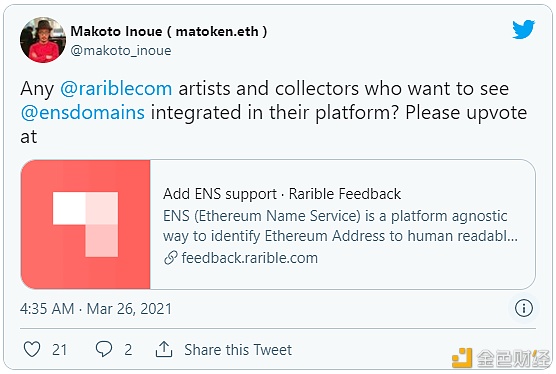Viewport: 556px width, 374px height.
Task: Like the tweet with heart icon
Action: (32, 349)
